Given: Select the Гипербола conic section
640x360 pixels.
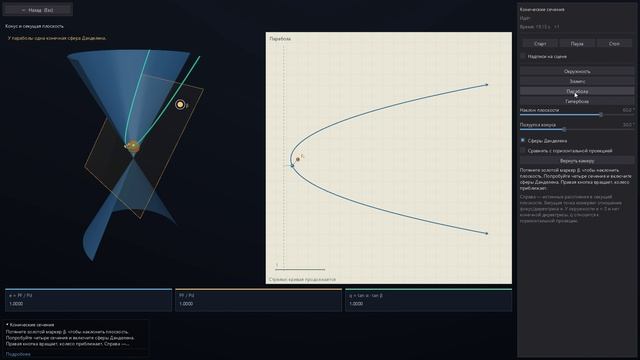Looking at the screenshot, I should [577, 101].
